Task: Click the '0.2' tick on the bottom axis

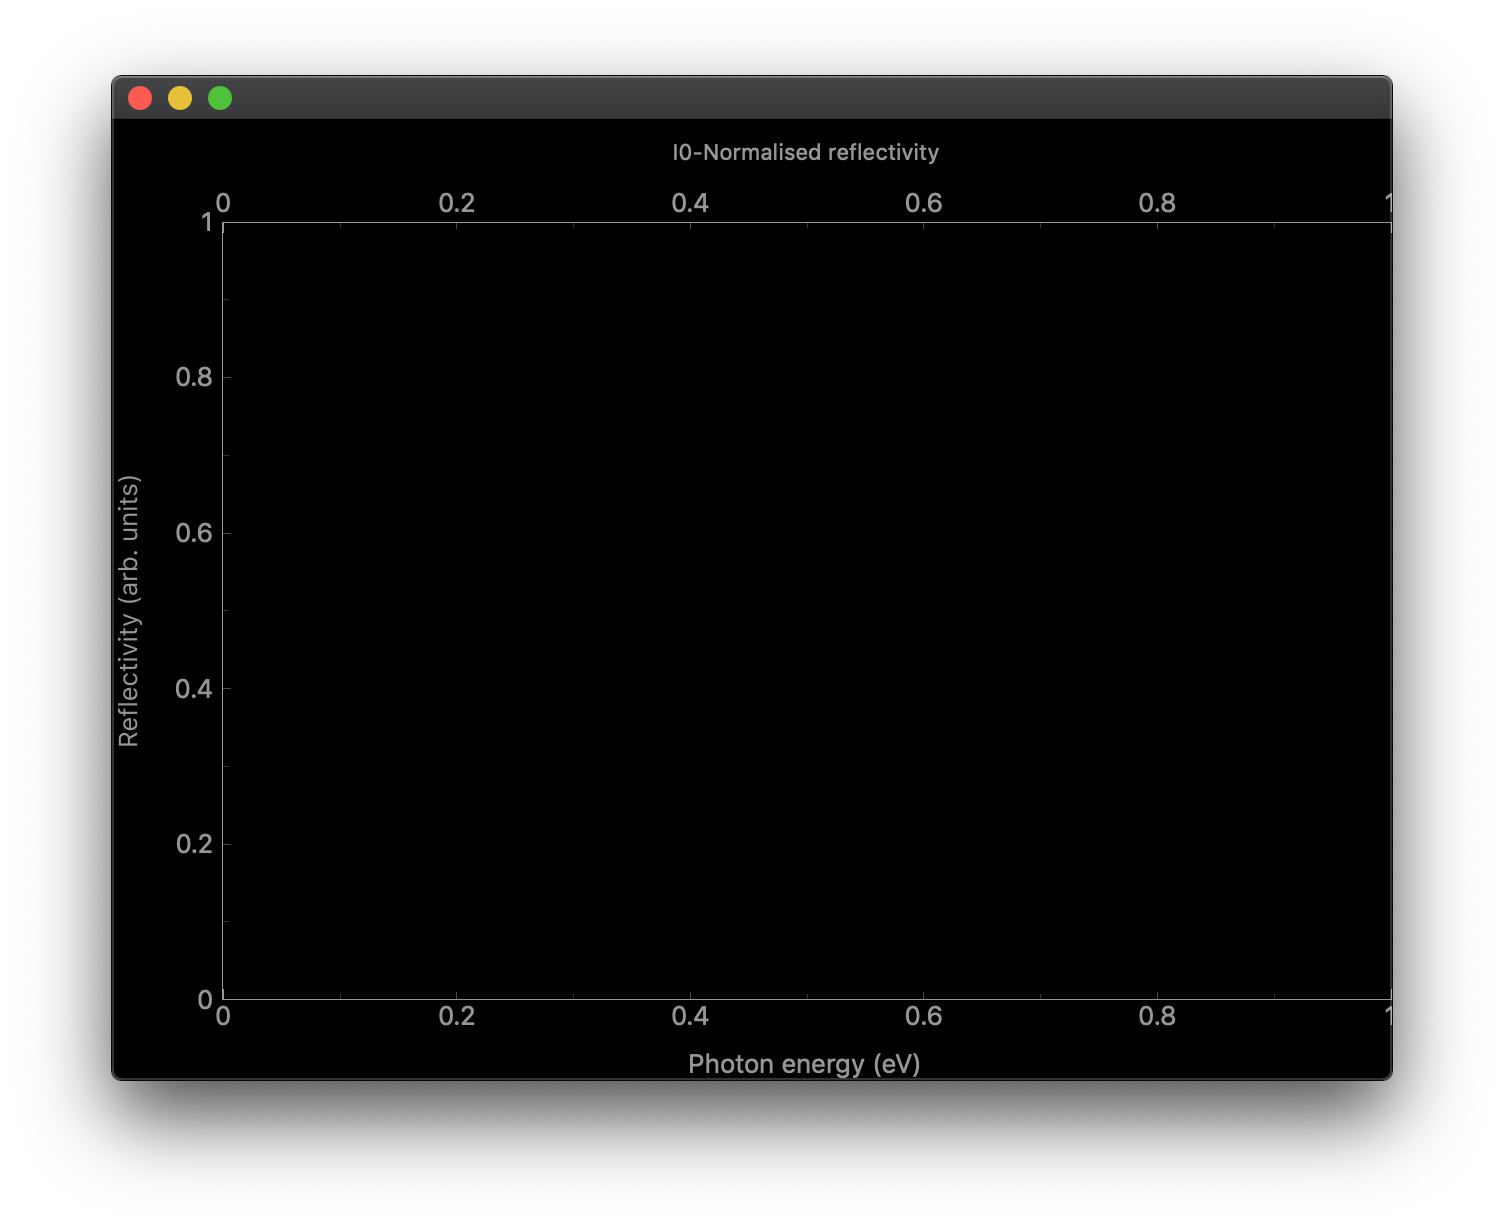Action: click(x=457, y=1017)
